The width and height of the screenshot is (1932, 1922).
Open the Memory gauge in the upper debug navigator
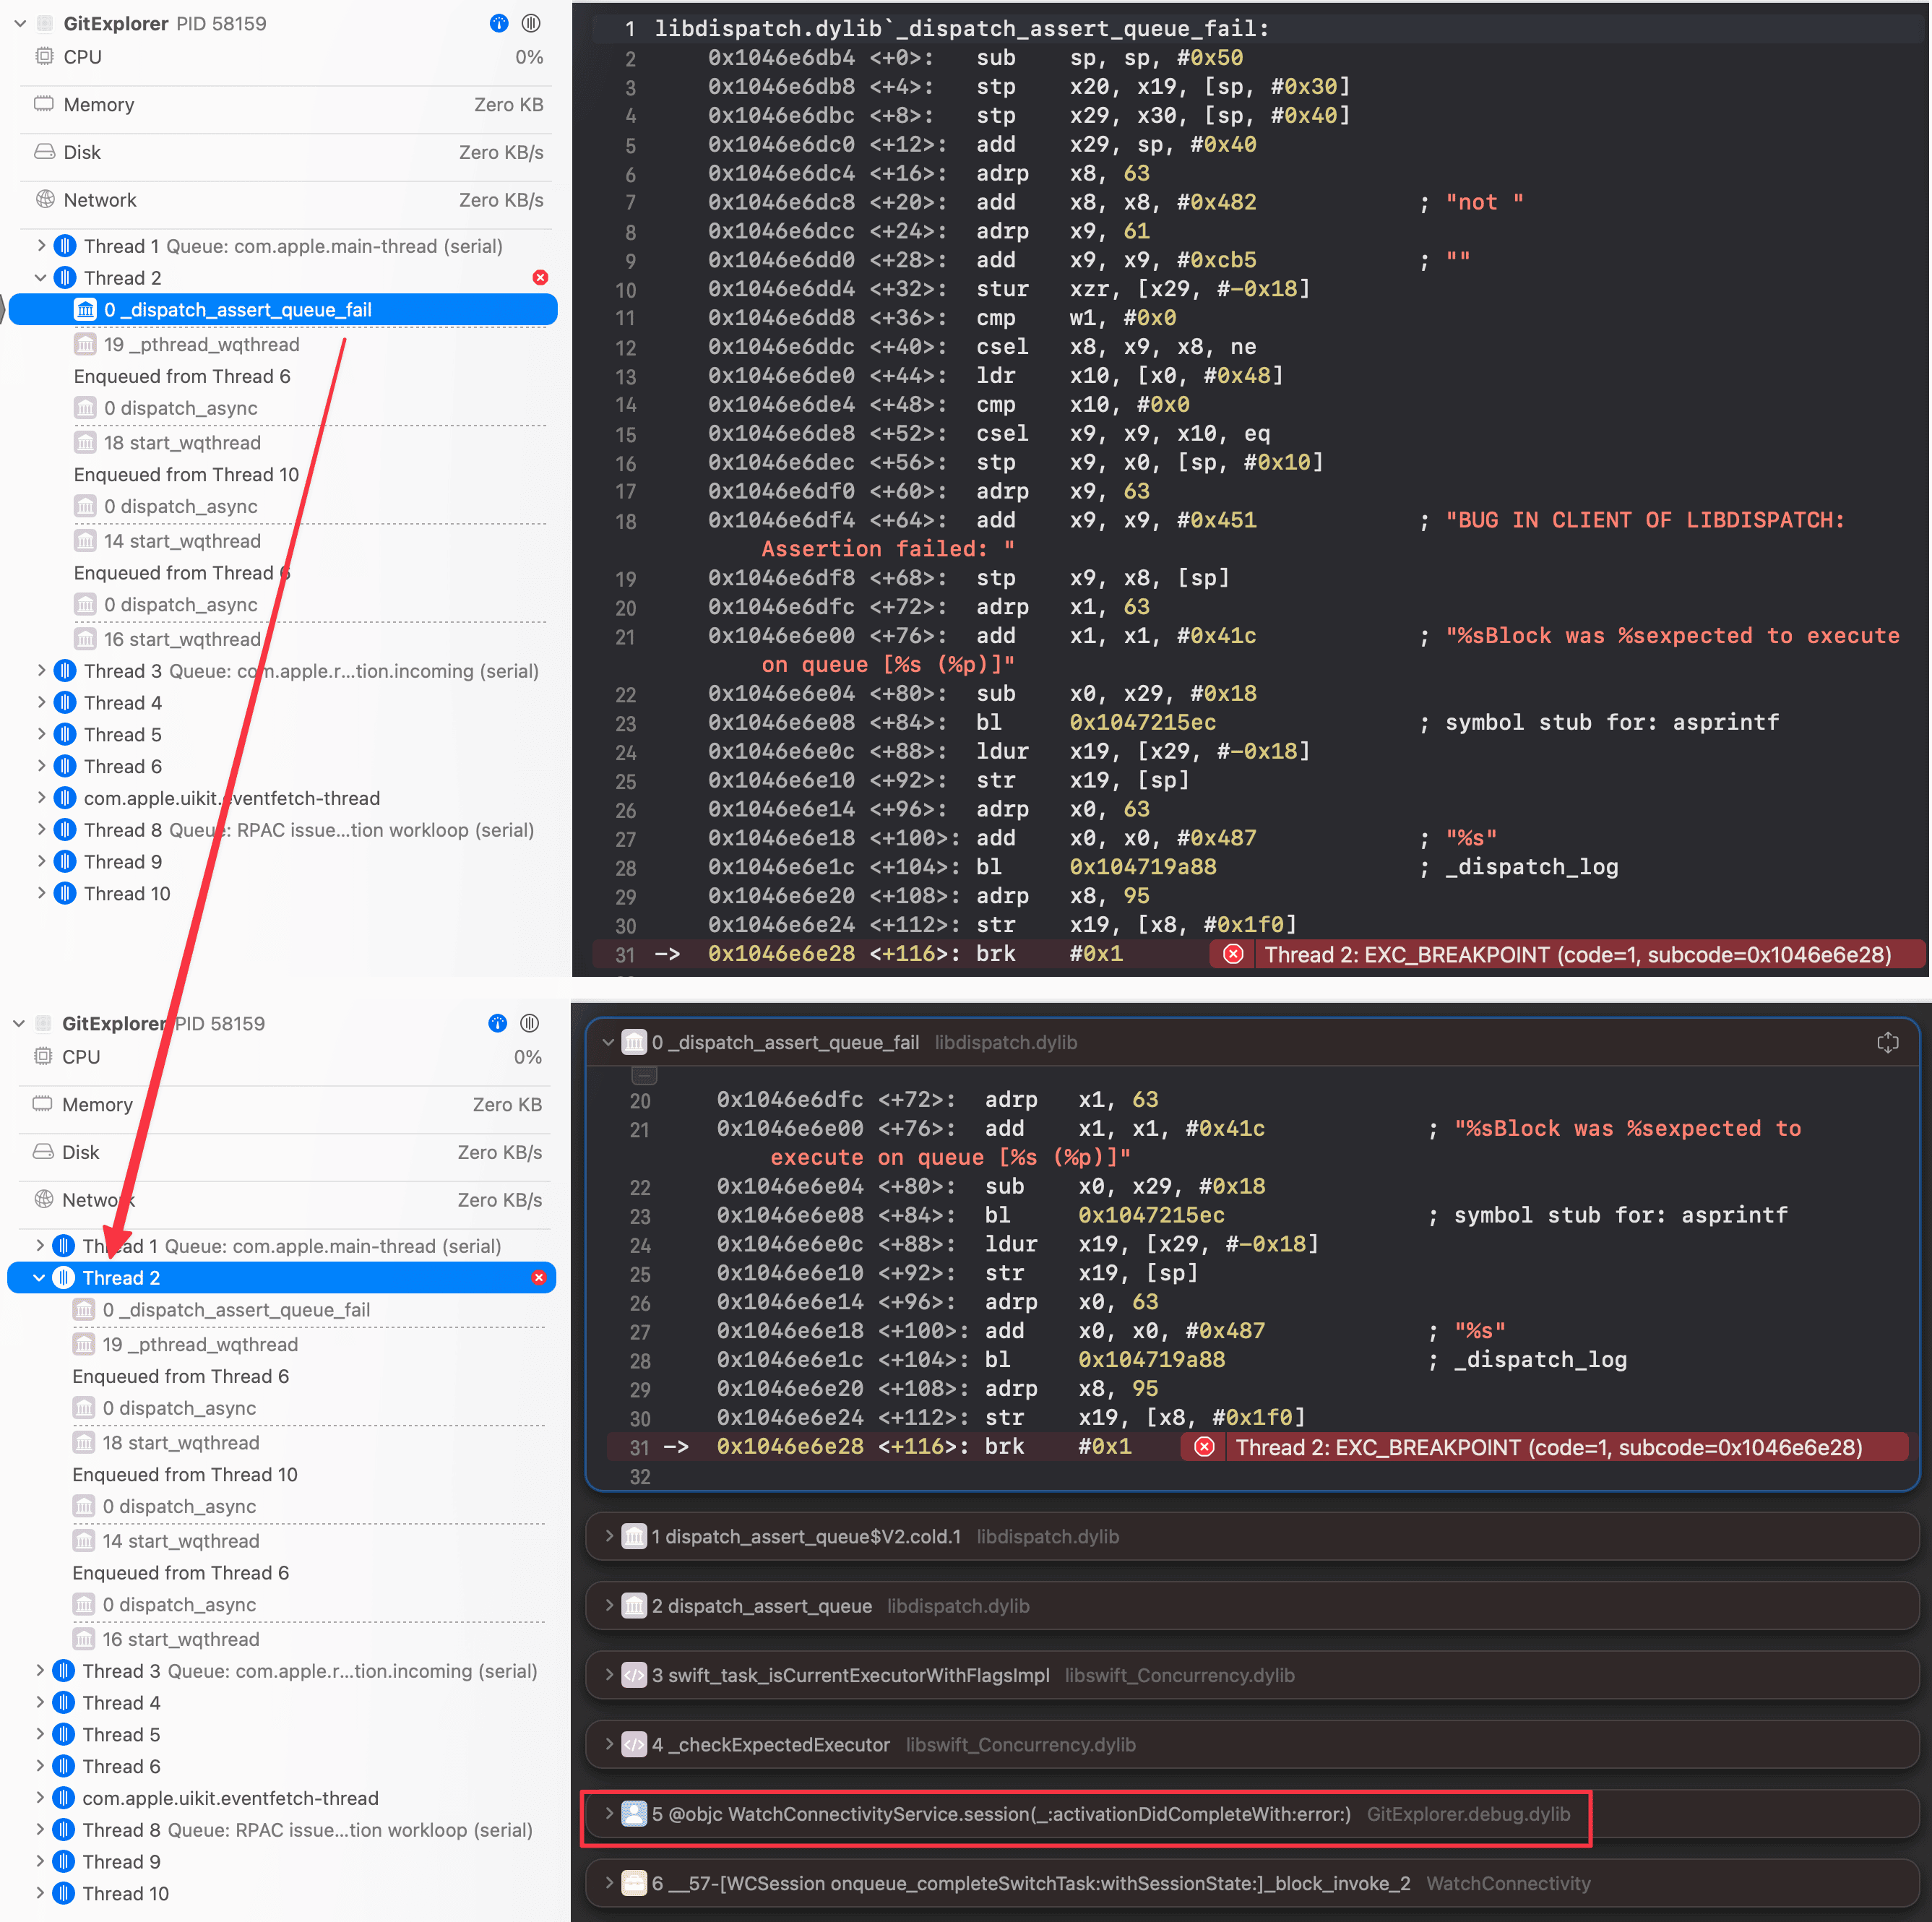pos(288,105)
